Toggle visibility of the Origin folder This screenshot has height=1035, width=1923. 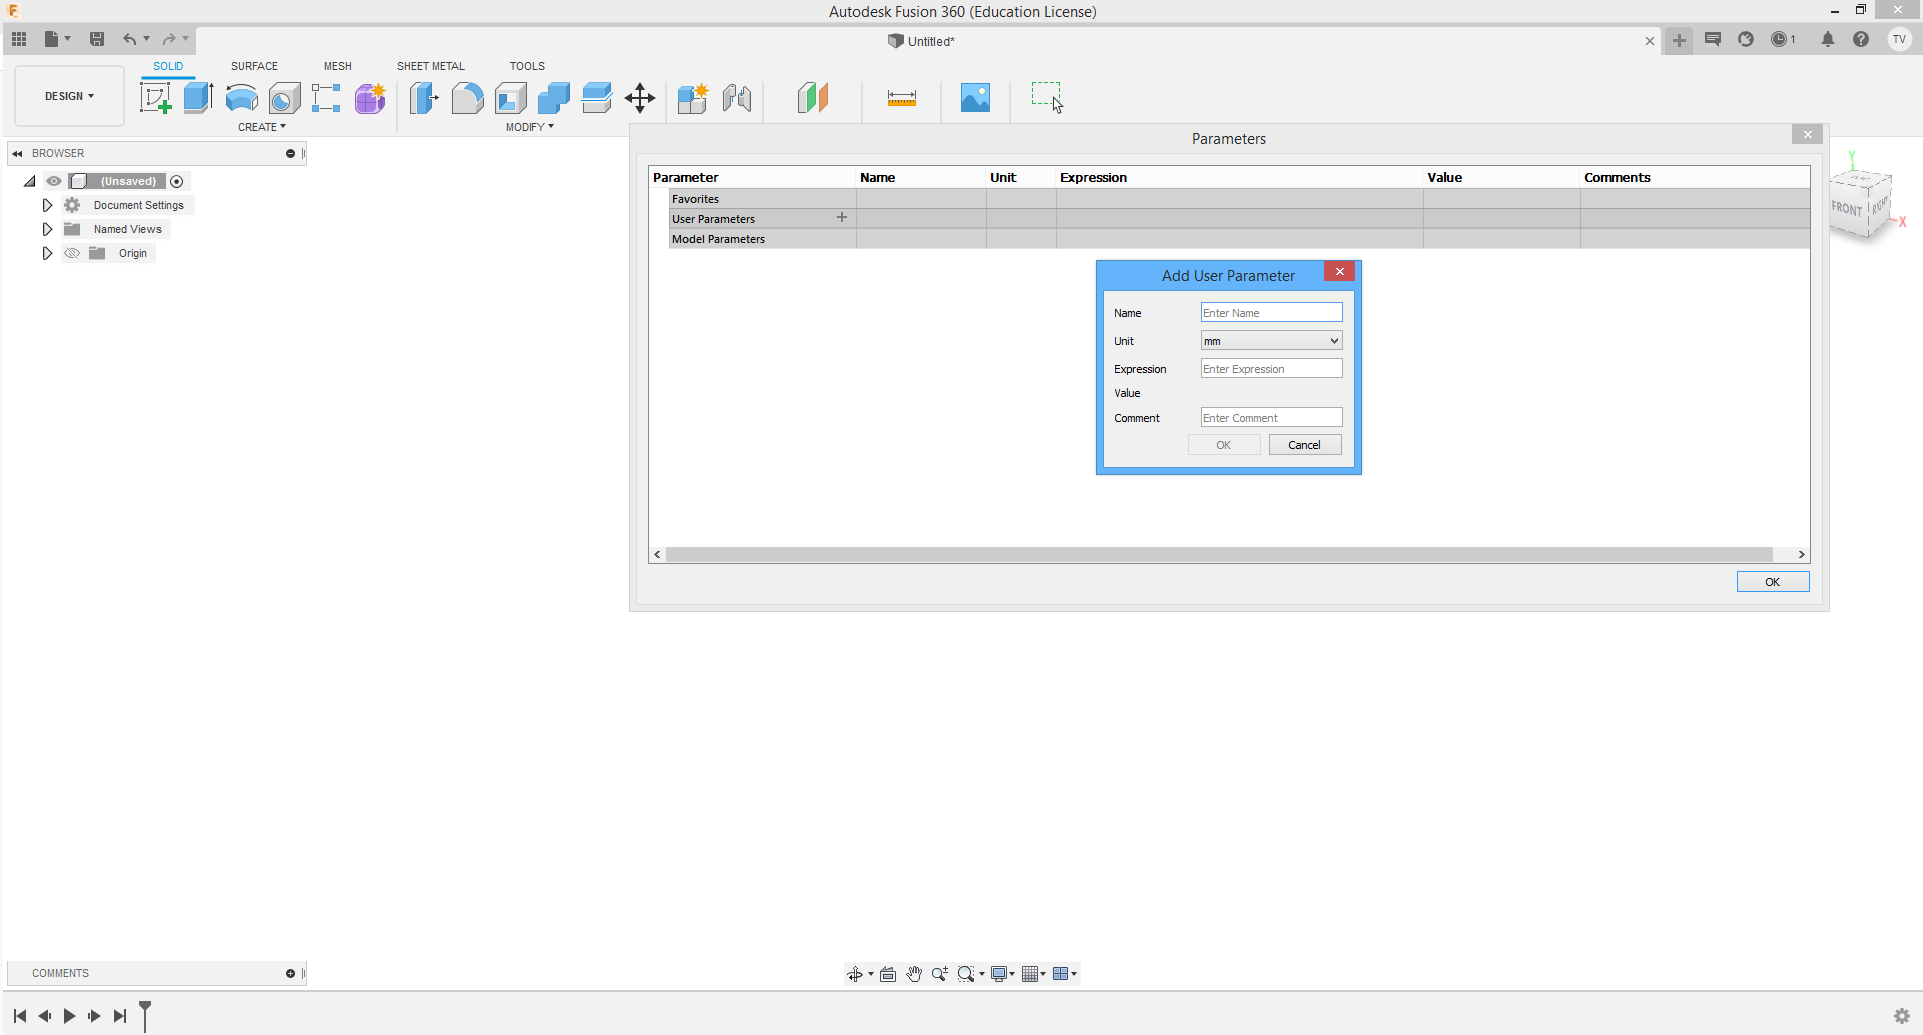[72, 253]
